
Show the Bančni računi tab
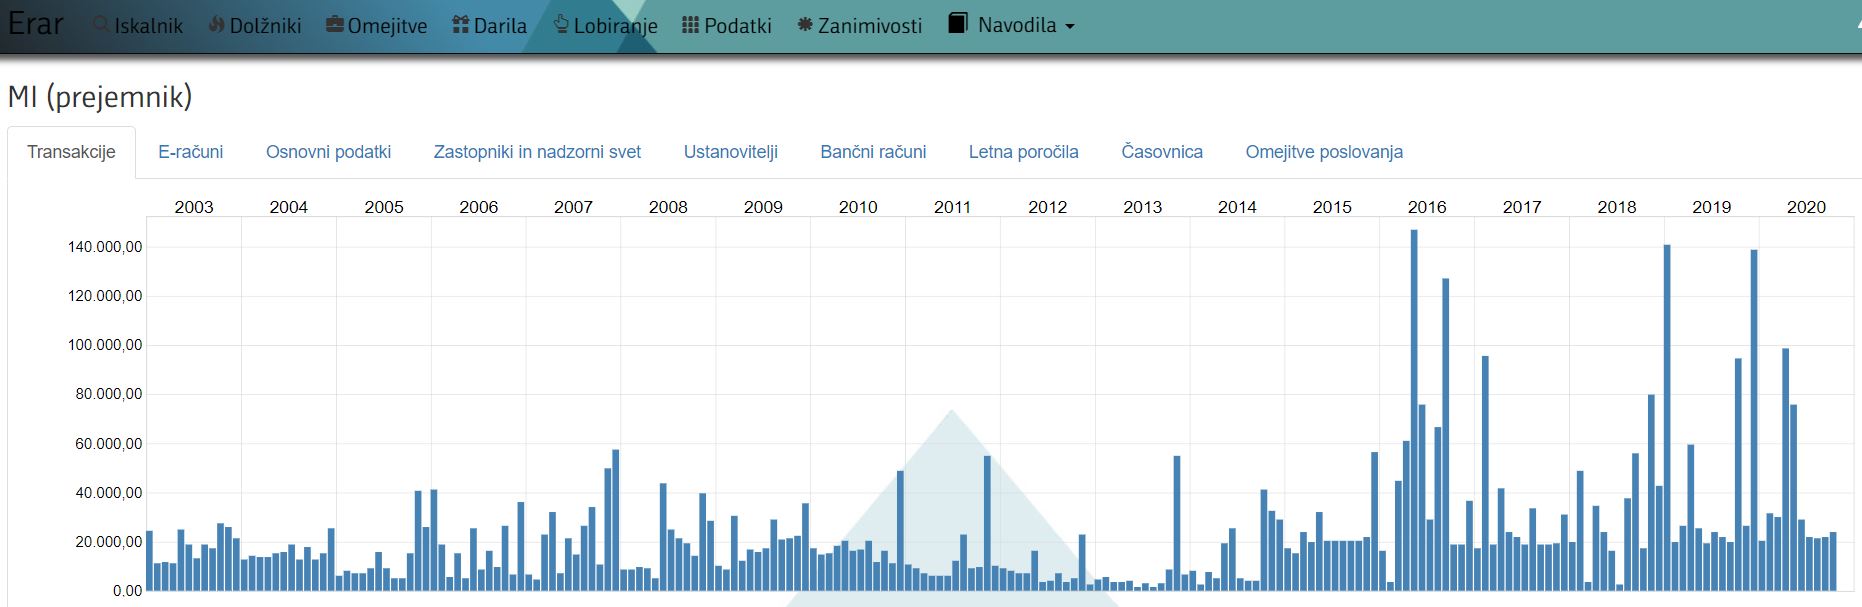(873, 152)
